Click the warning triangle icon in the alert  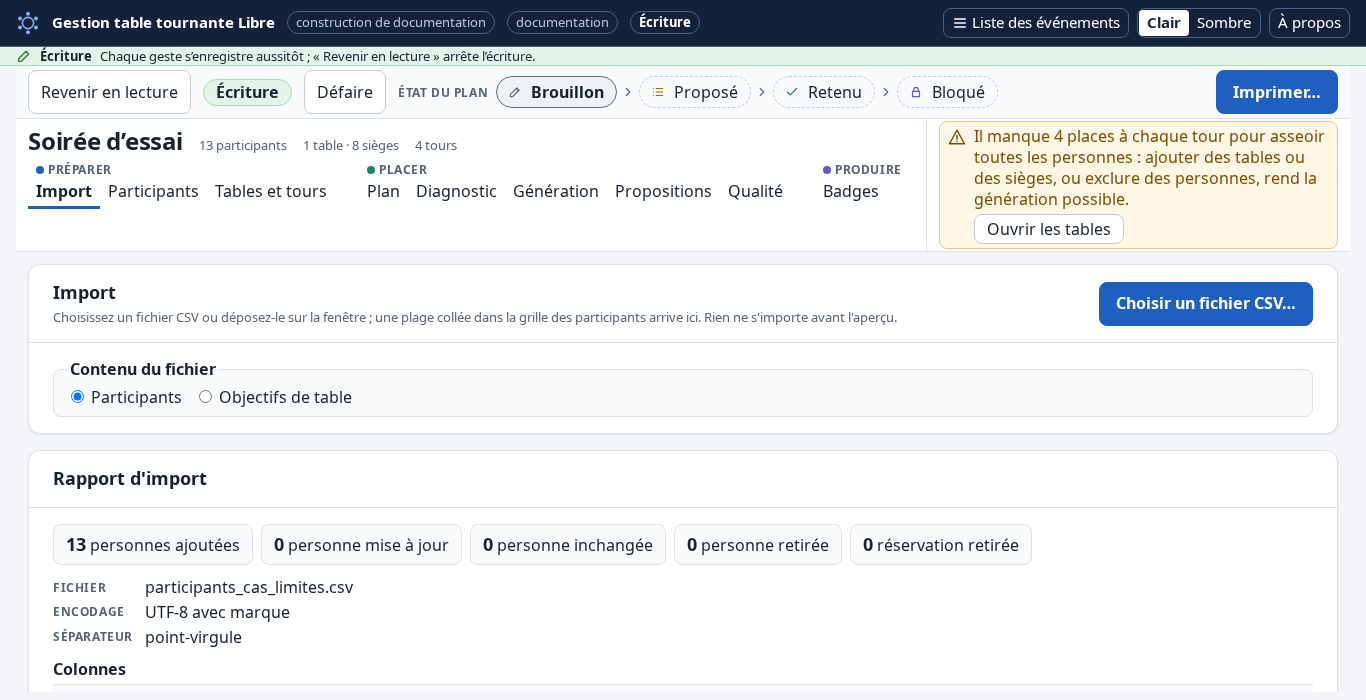coord(957,137)
